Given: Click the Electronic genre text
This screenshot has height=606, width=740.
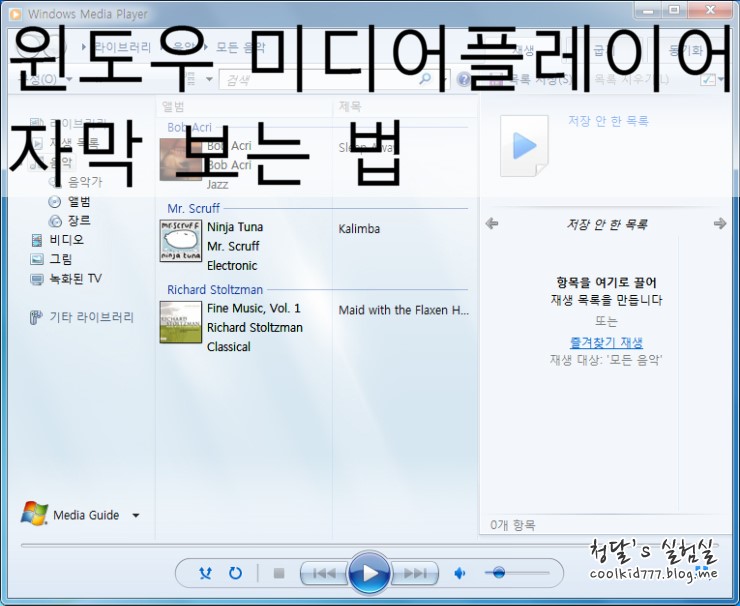Looking at the screenshot, I should [x=232, y=266].
